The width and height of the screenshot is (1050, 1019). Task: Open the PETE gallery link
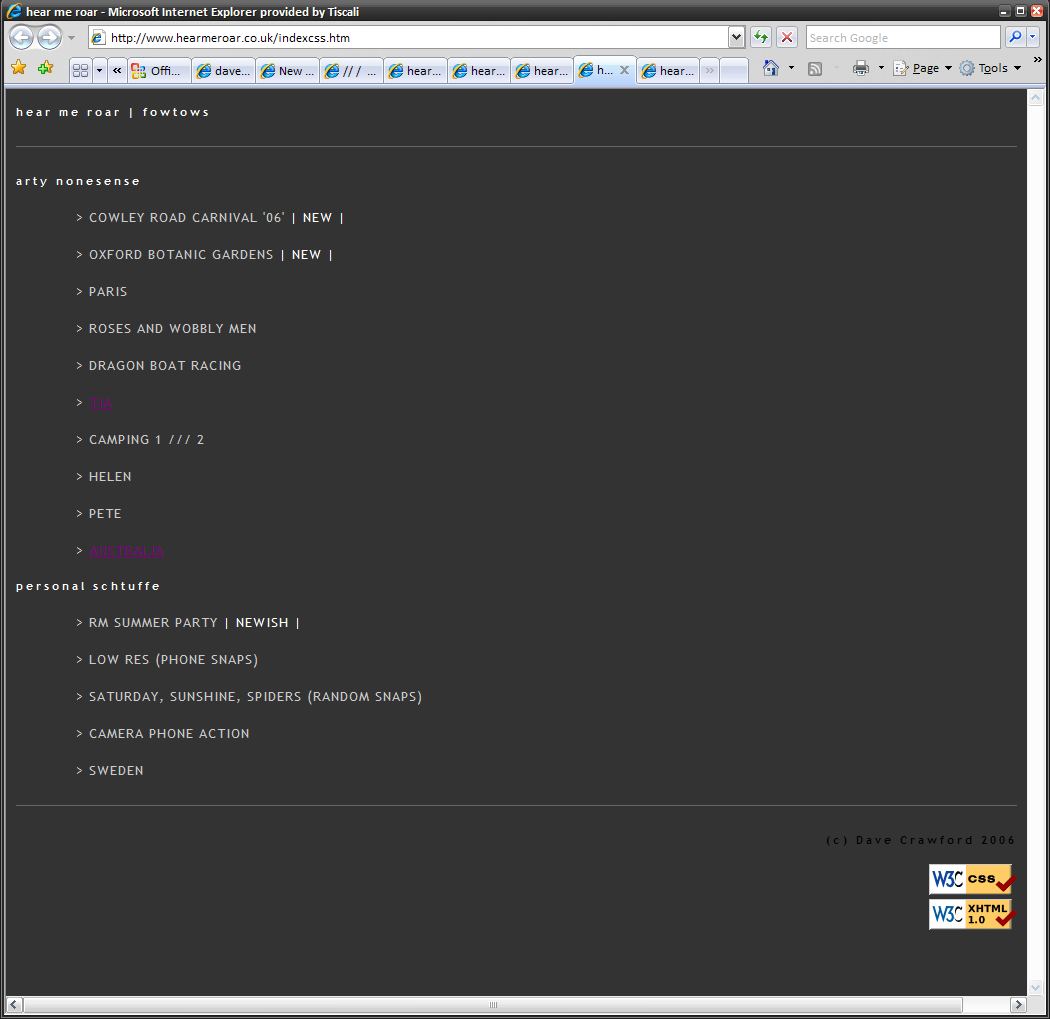[x=105, y=514]
